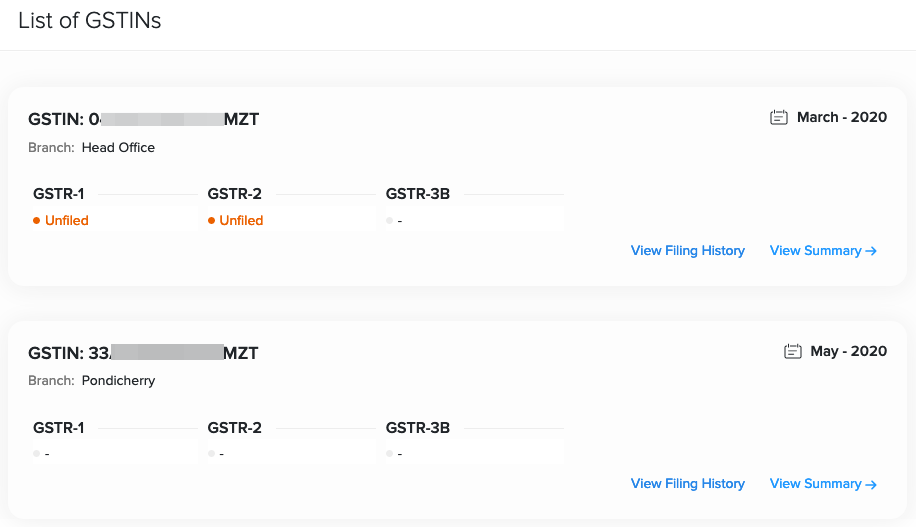Open View Summary for Pondicherry branch
Viewport: 916px width, 527px height.
click(x=823, y=484)
